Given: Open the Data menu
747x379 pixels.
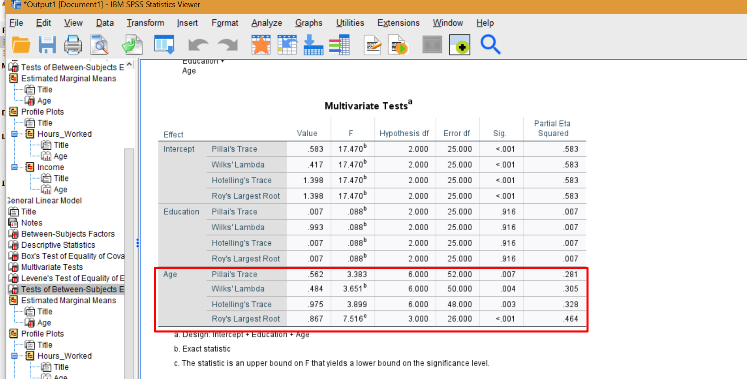Looking at the screenshot, I should click(105, 23).
